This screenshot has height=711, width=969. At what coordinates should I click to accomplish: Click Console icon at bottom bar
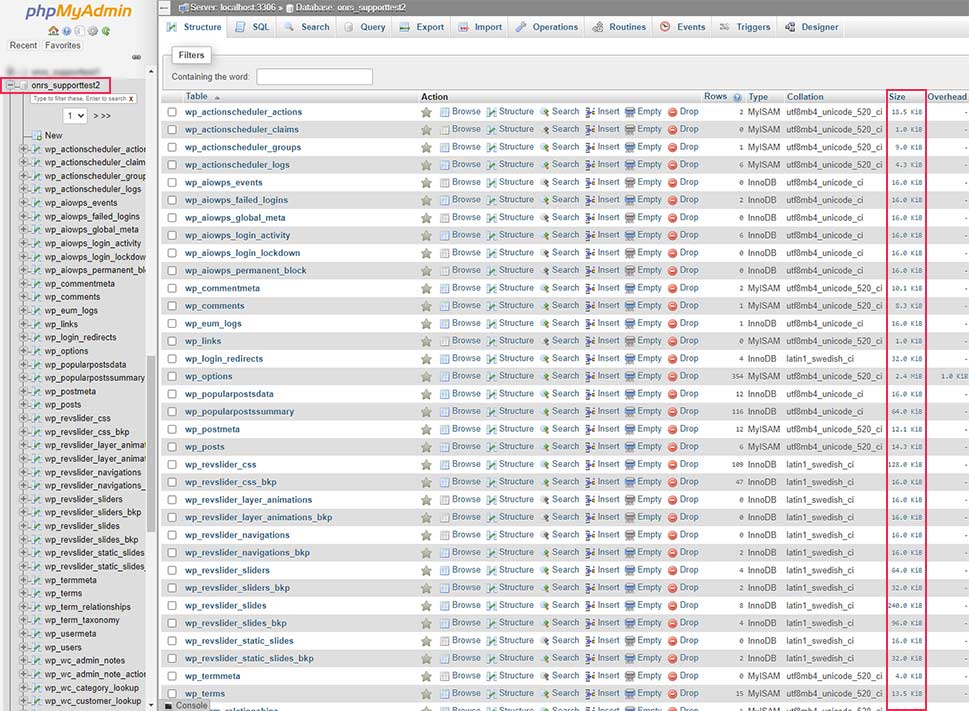point(168,705)
